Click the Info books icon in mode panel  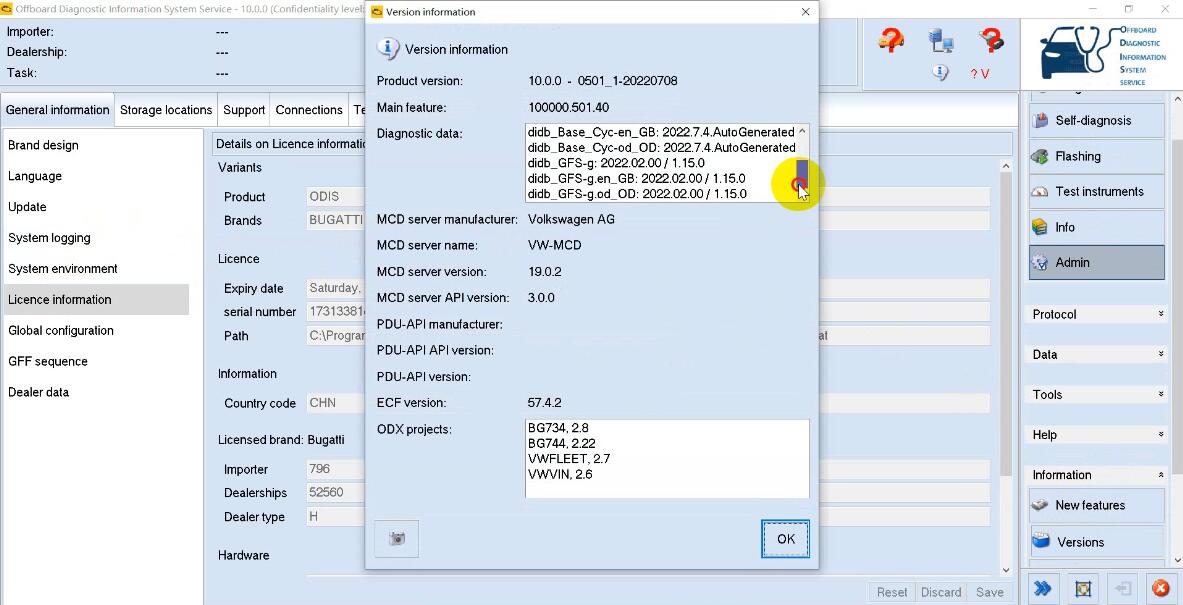tap(1041, 227)
